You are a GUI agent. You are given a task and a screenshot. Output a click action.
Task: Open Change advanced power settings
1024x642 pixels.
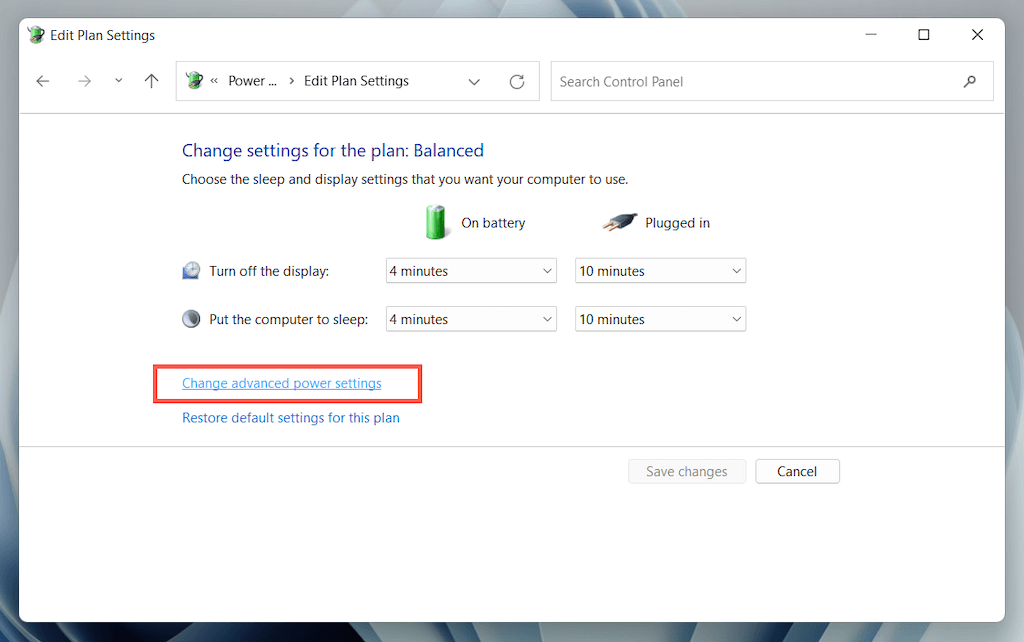pos(282,383)
